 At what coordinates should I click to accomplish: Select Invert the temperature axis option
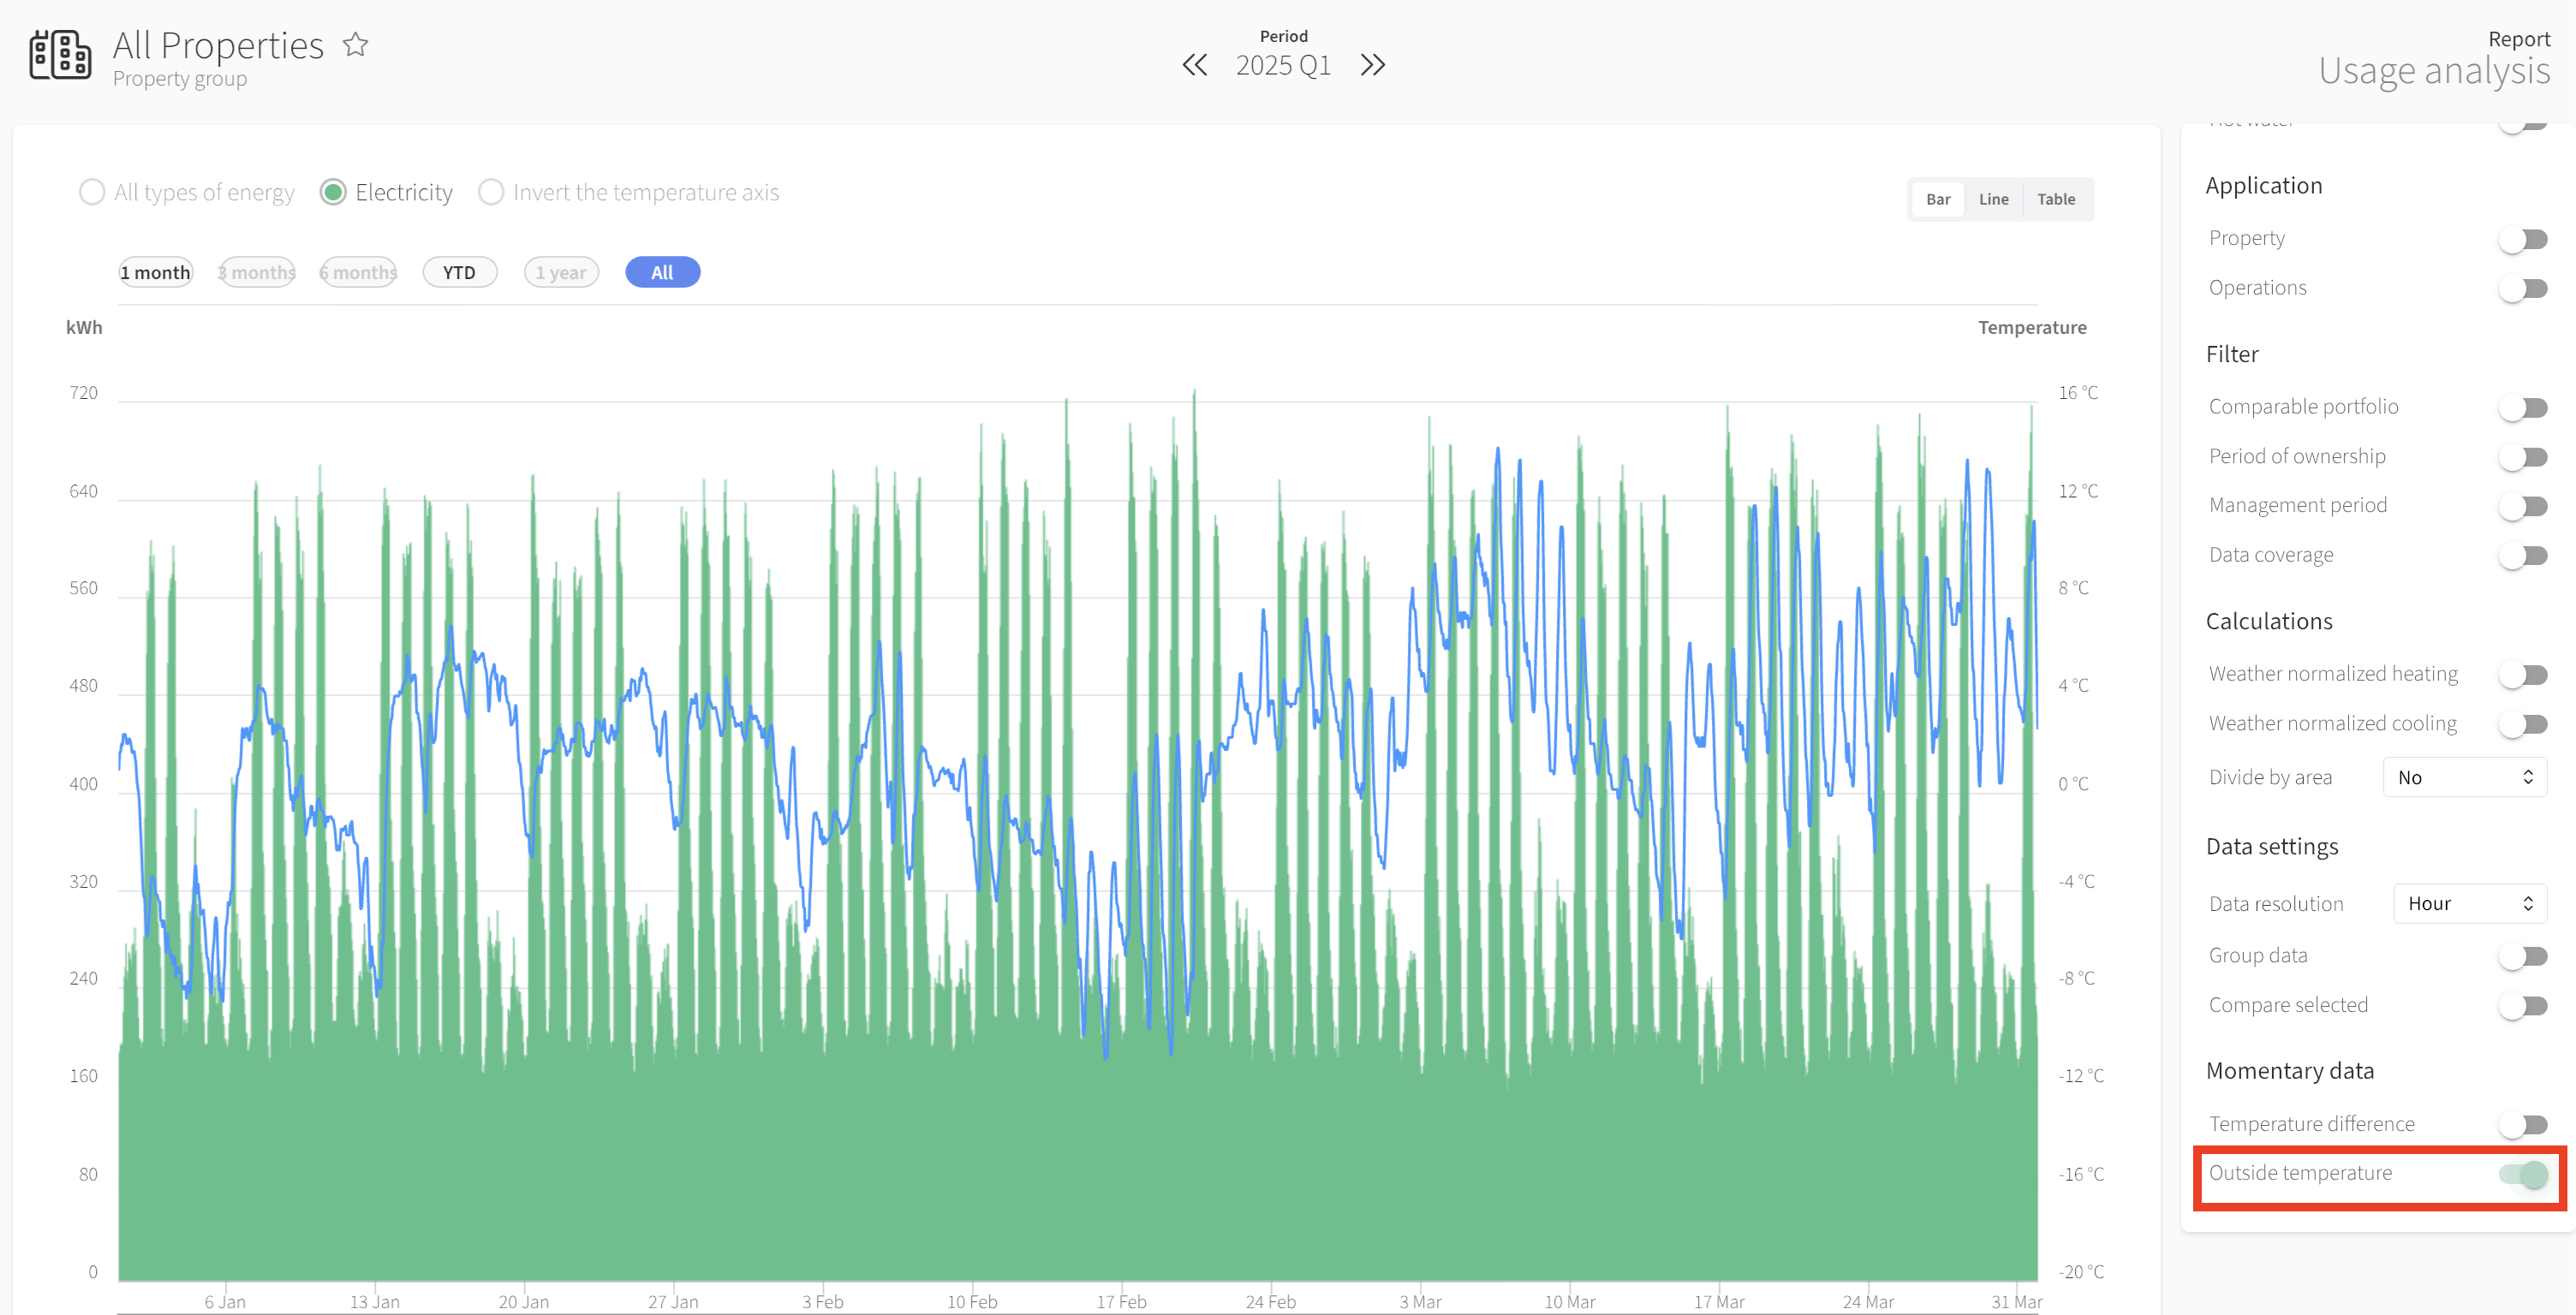click(x=491, y=192)
